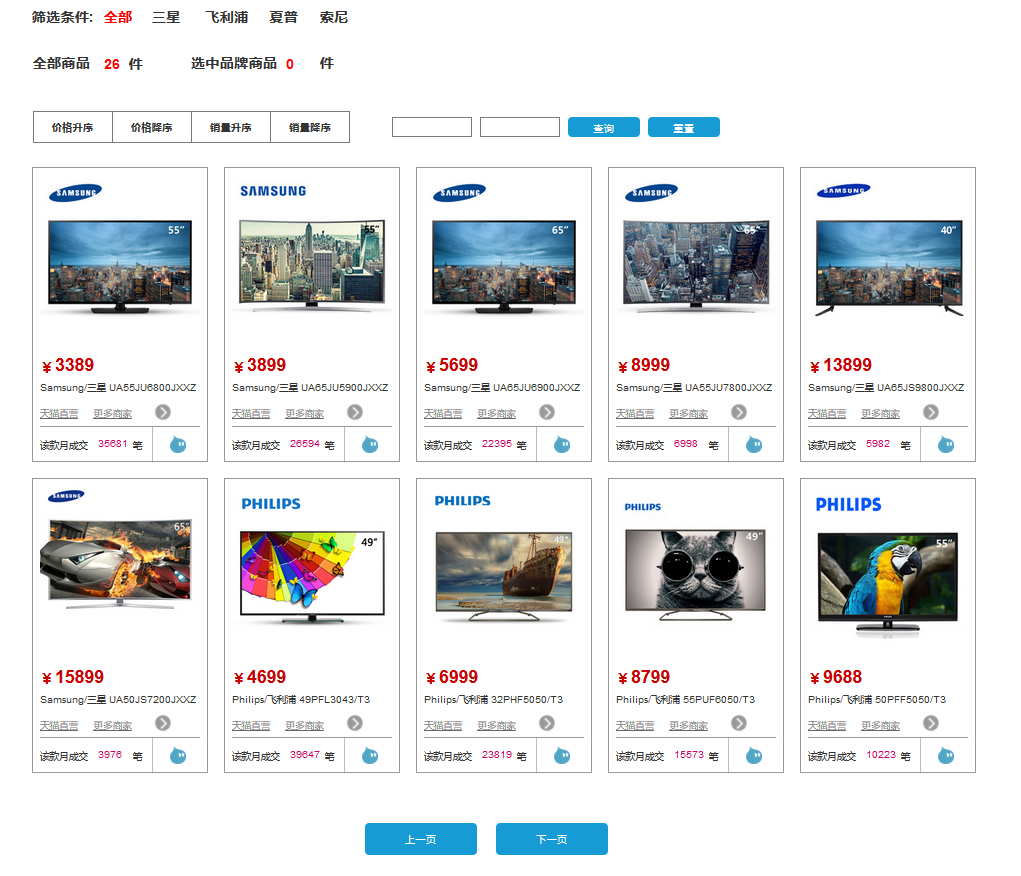Viewport: 1021px width, 876px height.
Task: Open the curved 55-inch ¥3899 Samsung TV image
Action: tap(312, 265)
